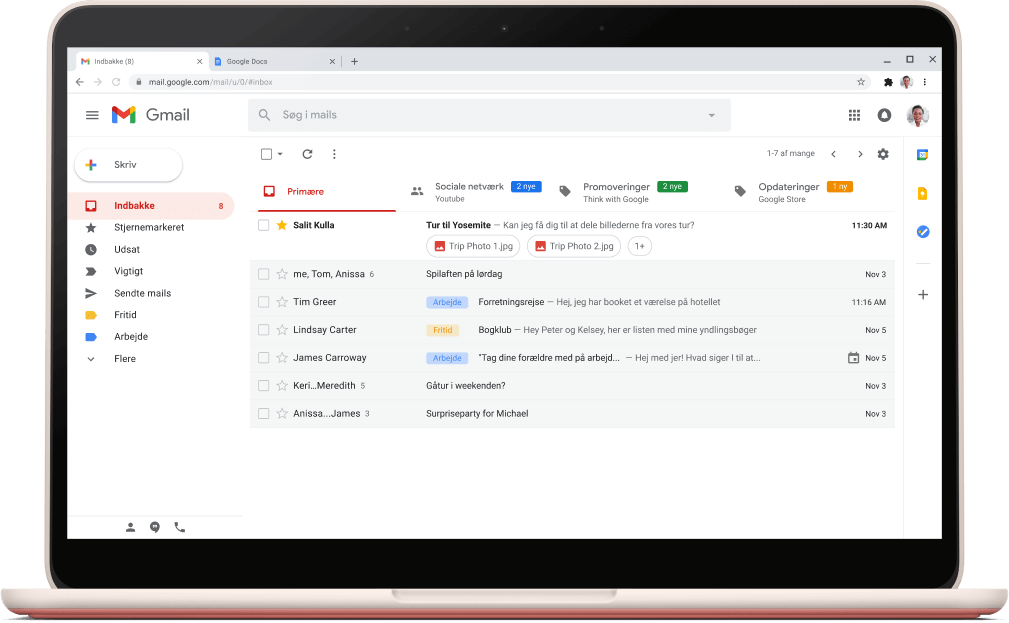The image size is (1009, 623).
Task: Open Trip Photo 2.jpg attachment
Action: [574, 246]
